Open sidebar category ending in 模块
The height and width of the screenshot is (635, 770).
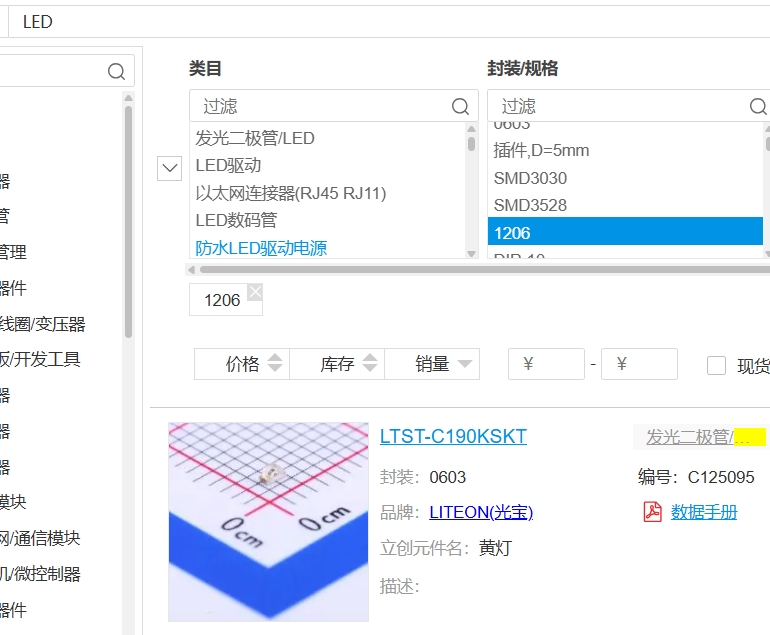13,502
